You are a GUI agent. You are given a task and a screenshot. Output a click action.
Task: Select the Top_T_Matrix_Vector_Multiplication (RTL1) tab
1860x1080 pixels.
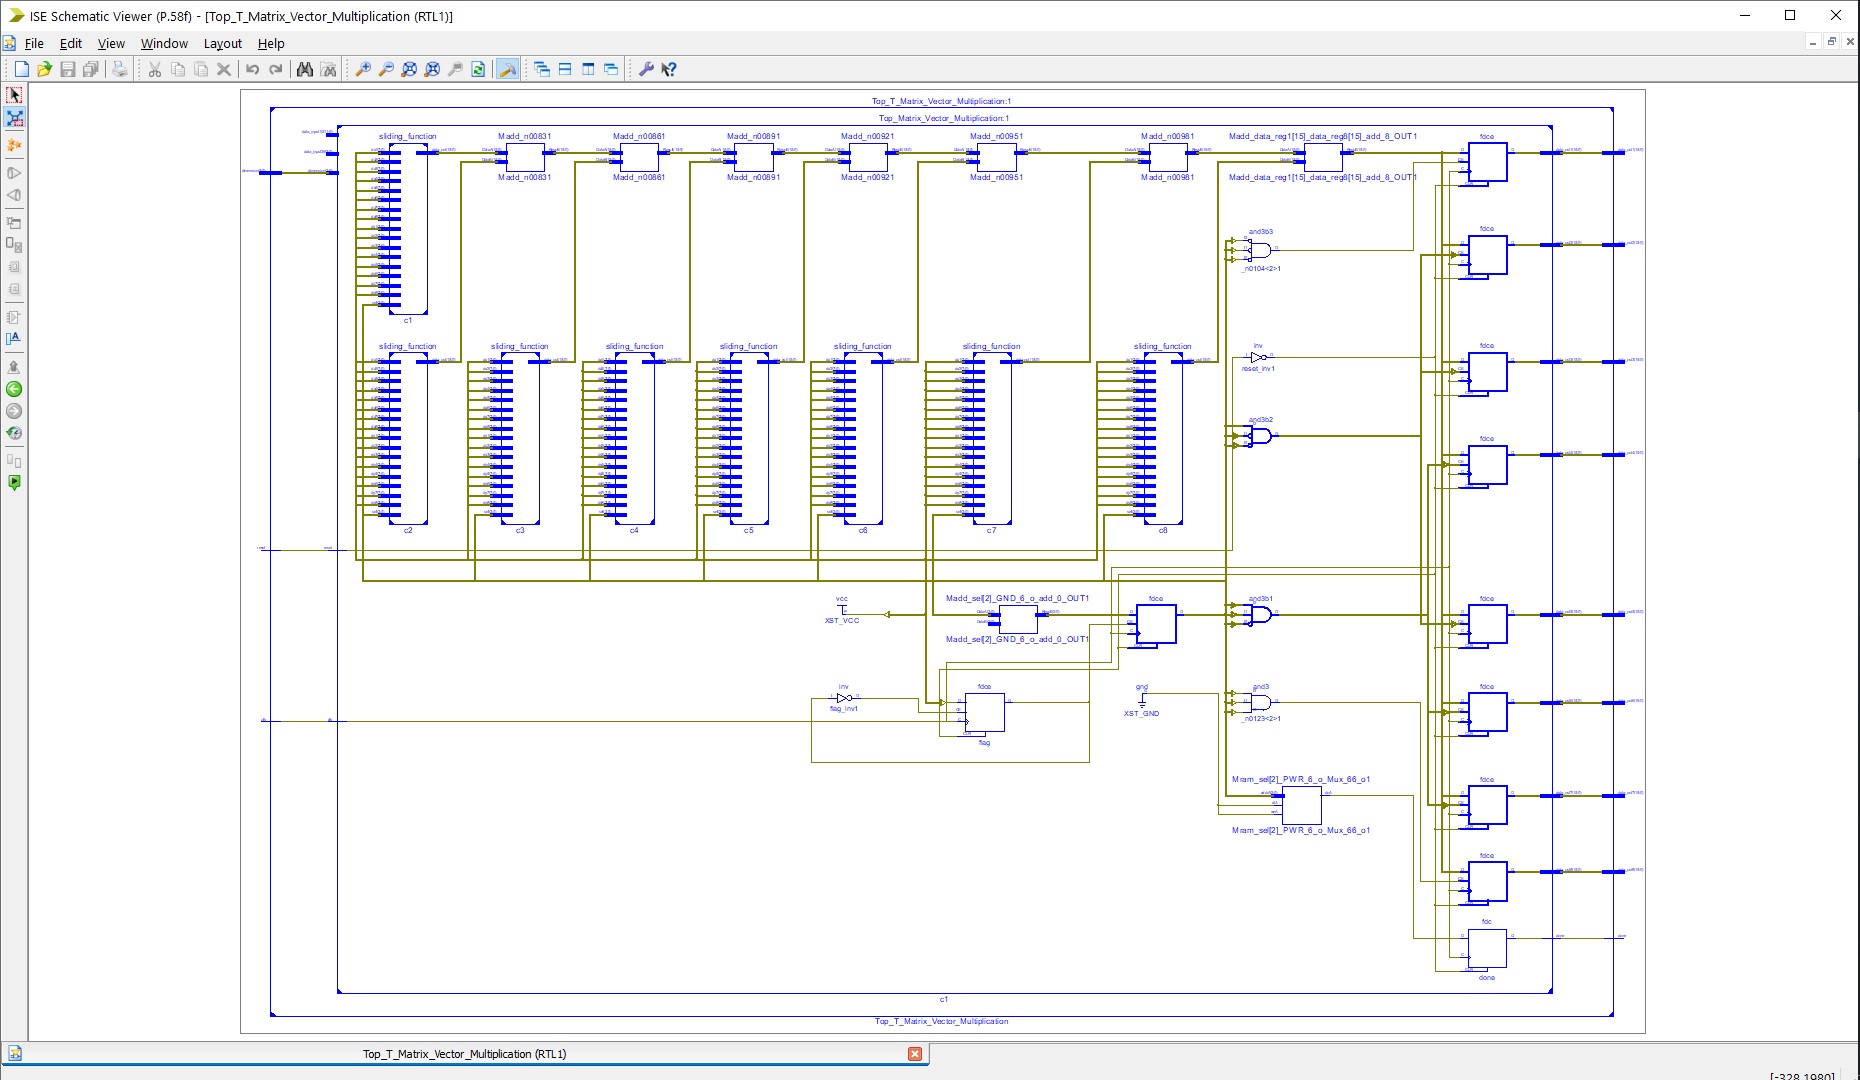pos(464,1054)
